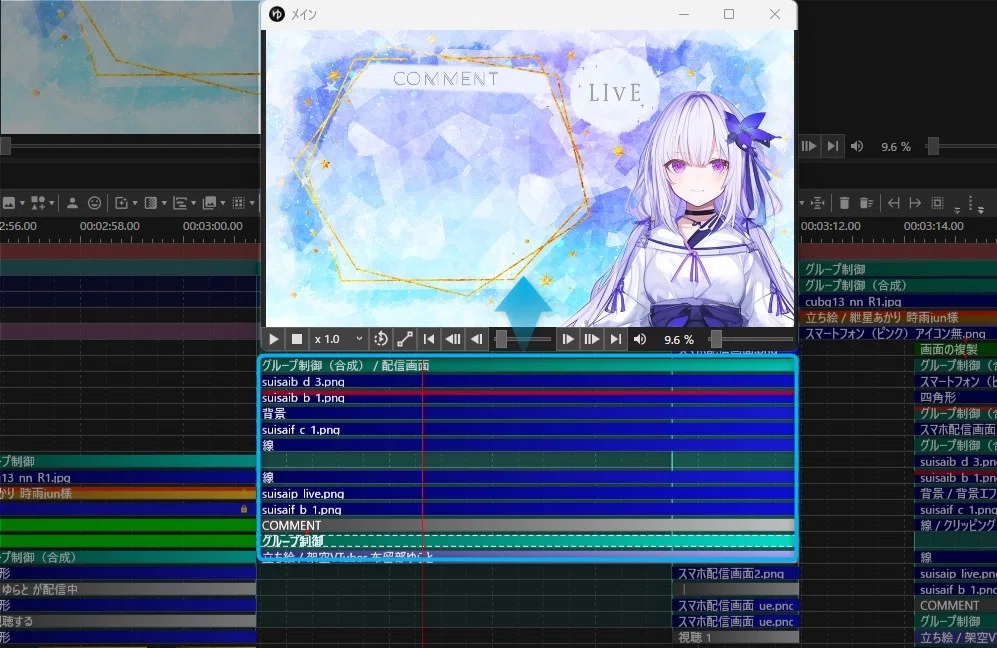Click skip-to-end button in the main window behind
The width and height of the screenshot is (997, 648).
[832, 146]
